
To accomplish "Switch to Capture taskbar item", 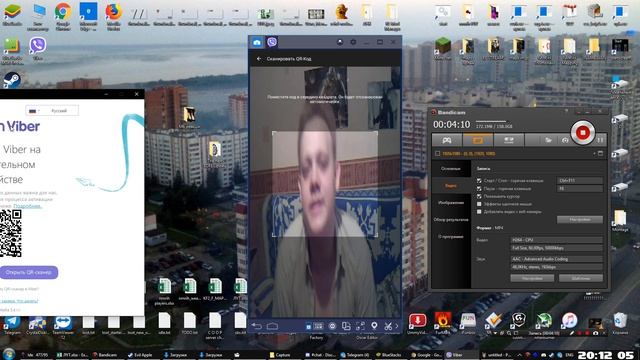I will tap(279, 355).
